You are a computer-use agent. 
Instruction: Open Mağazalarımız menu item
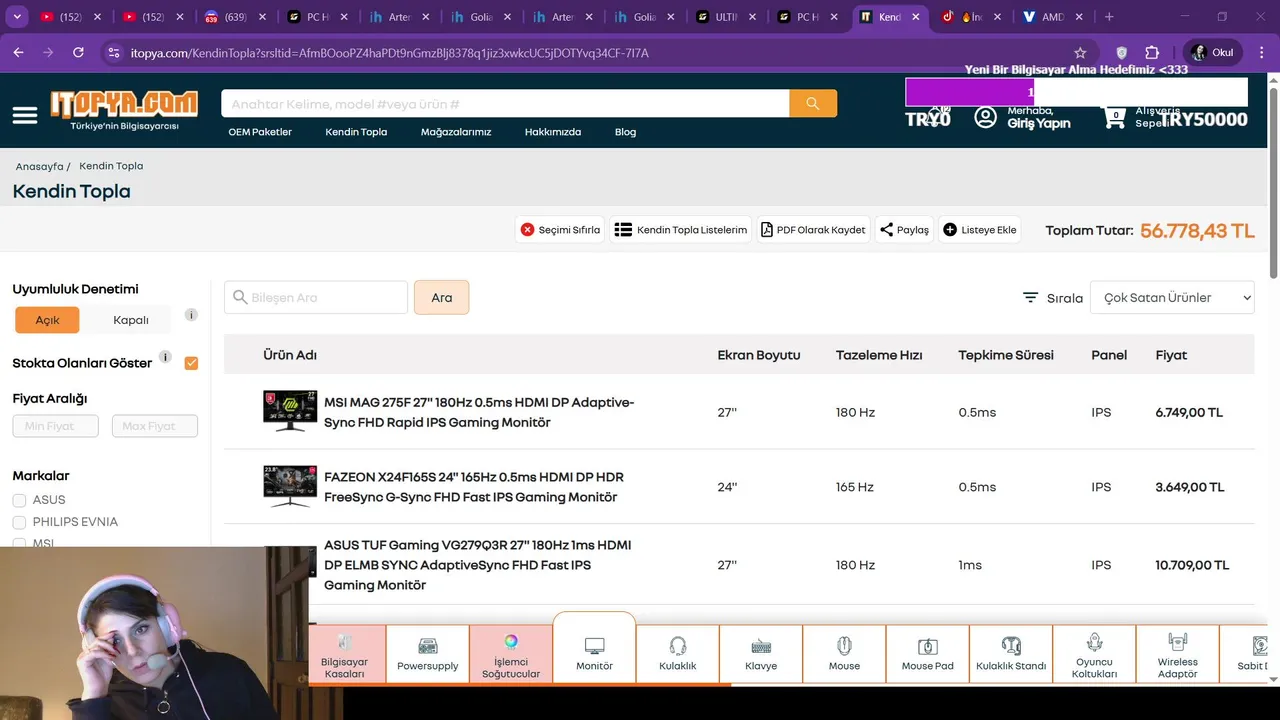456,132
